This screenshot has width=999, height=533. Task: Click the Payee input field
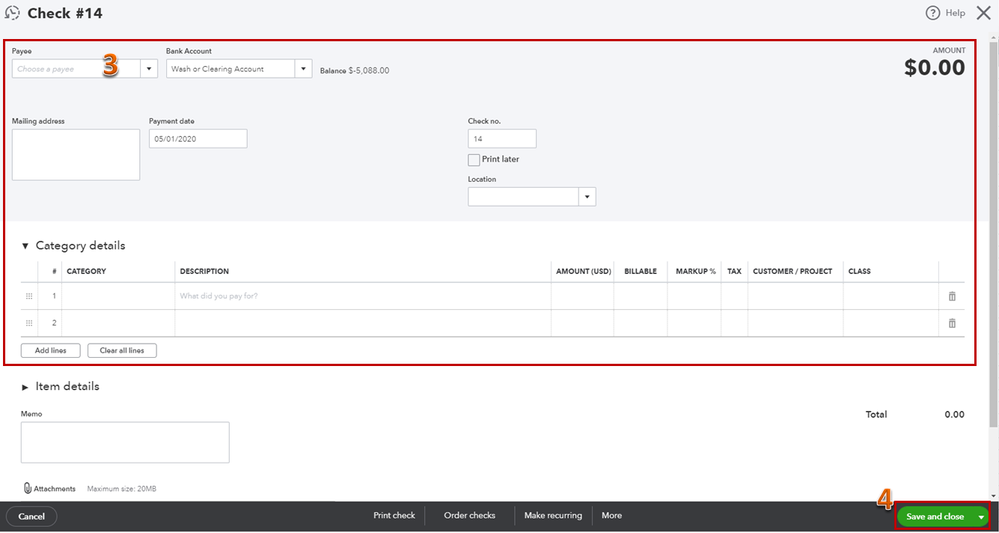(76, 69)
